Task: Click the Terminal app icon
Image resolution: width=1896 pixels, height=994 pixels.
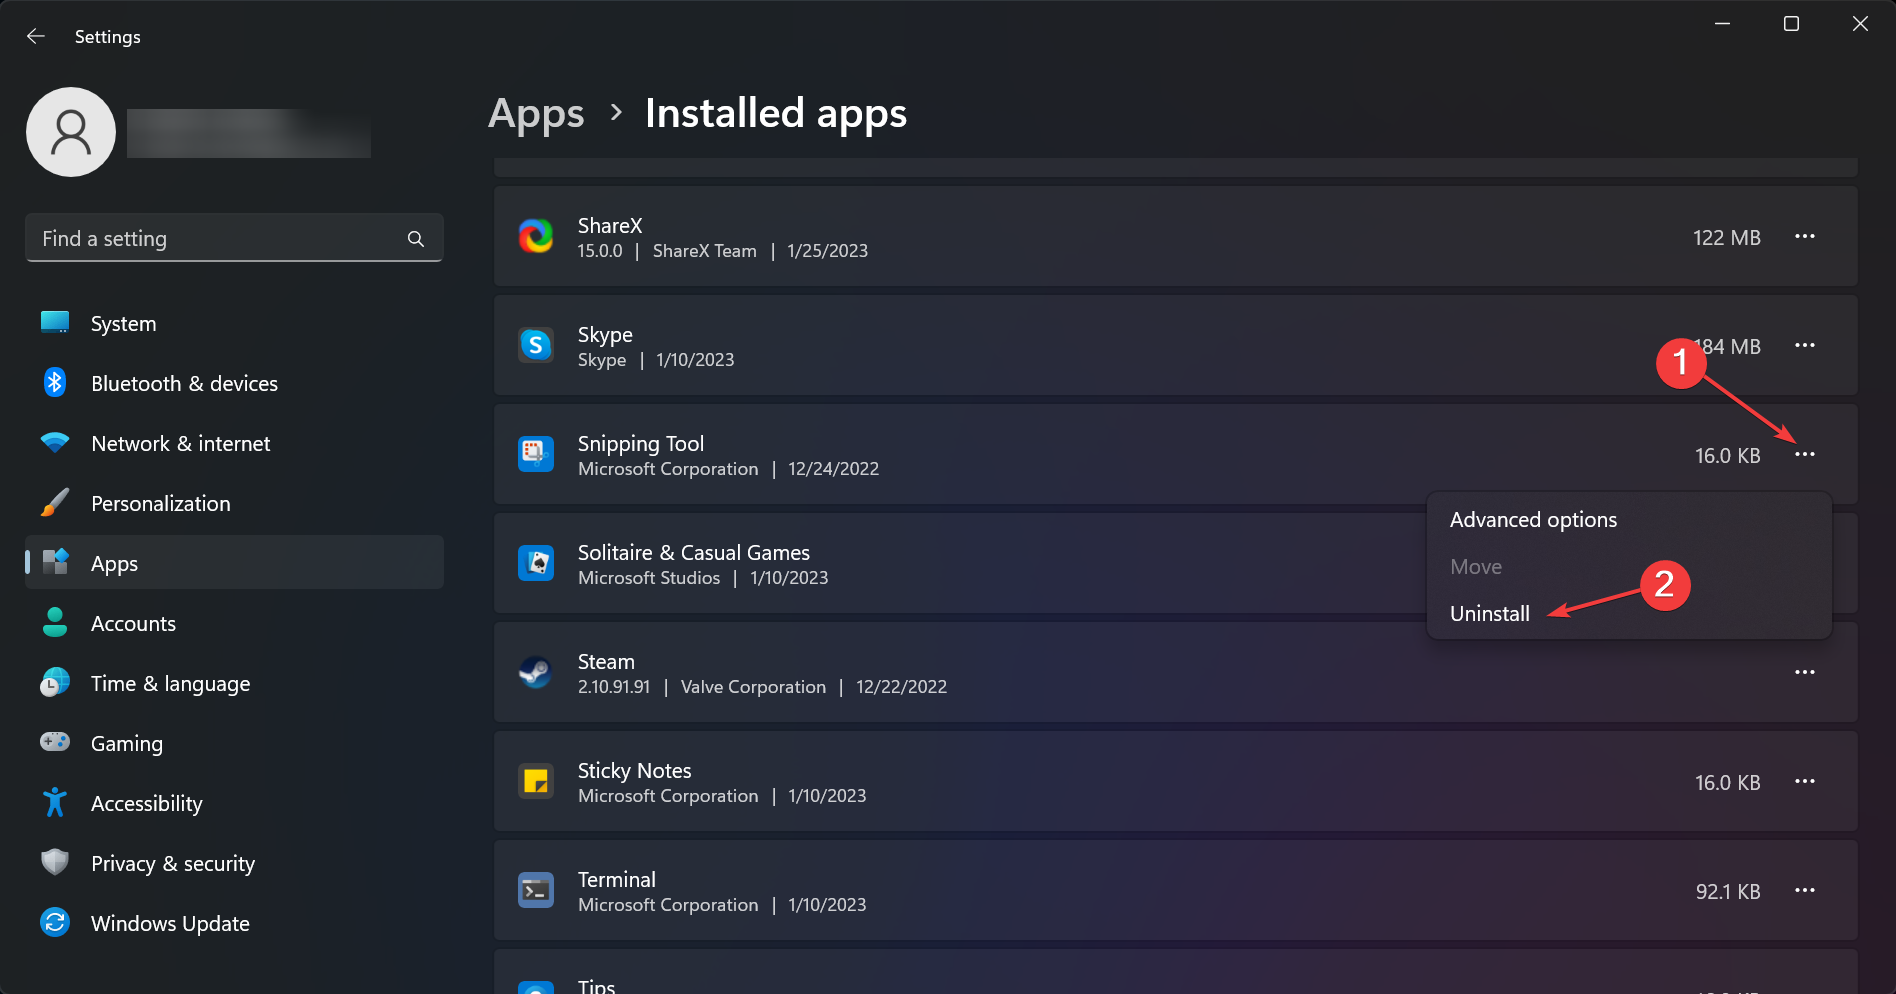Action: pos(536,890)
